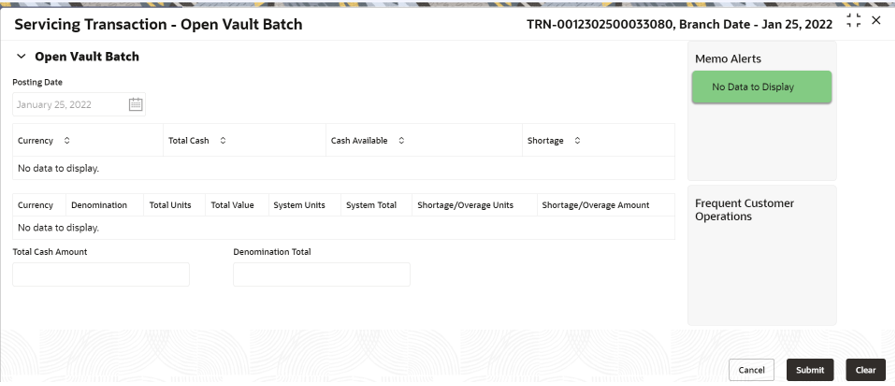Click the Cancel button
895x386 pixels.
[751, 370]
